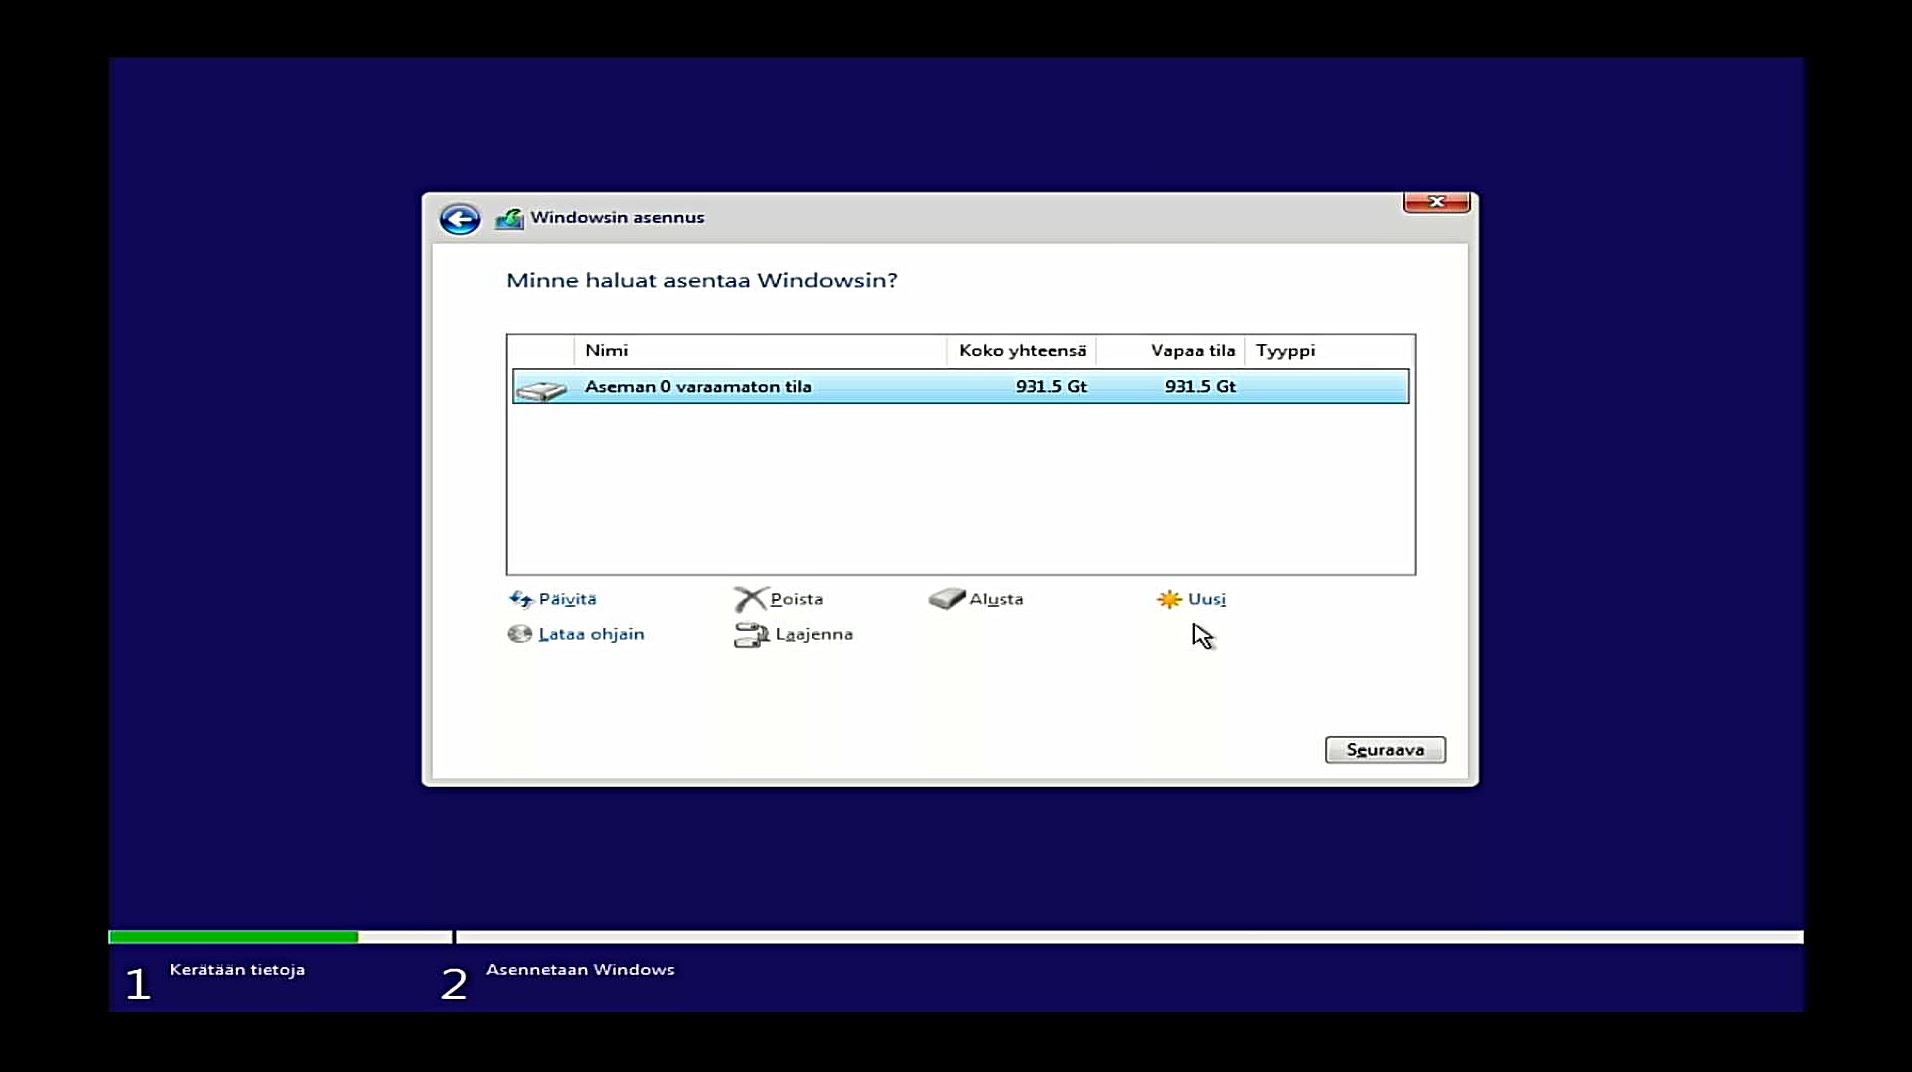This screenshot has height=1072, width=1912.
Task: Click the Uusi new partition star icon
Action: click(x=1169, y=599)
